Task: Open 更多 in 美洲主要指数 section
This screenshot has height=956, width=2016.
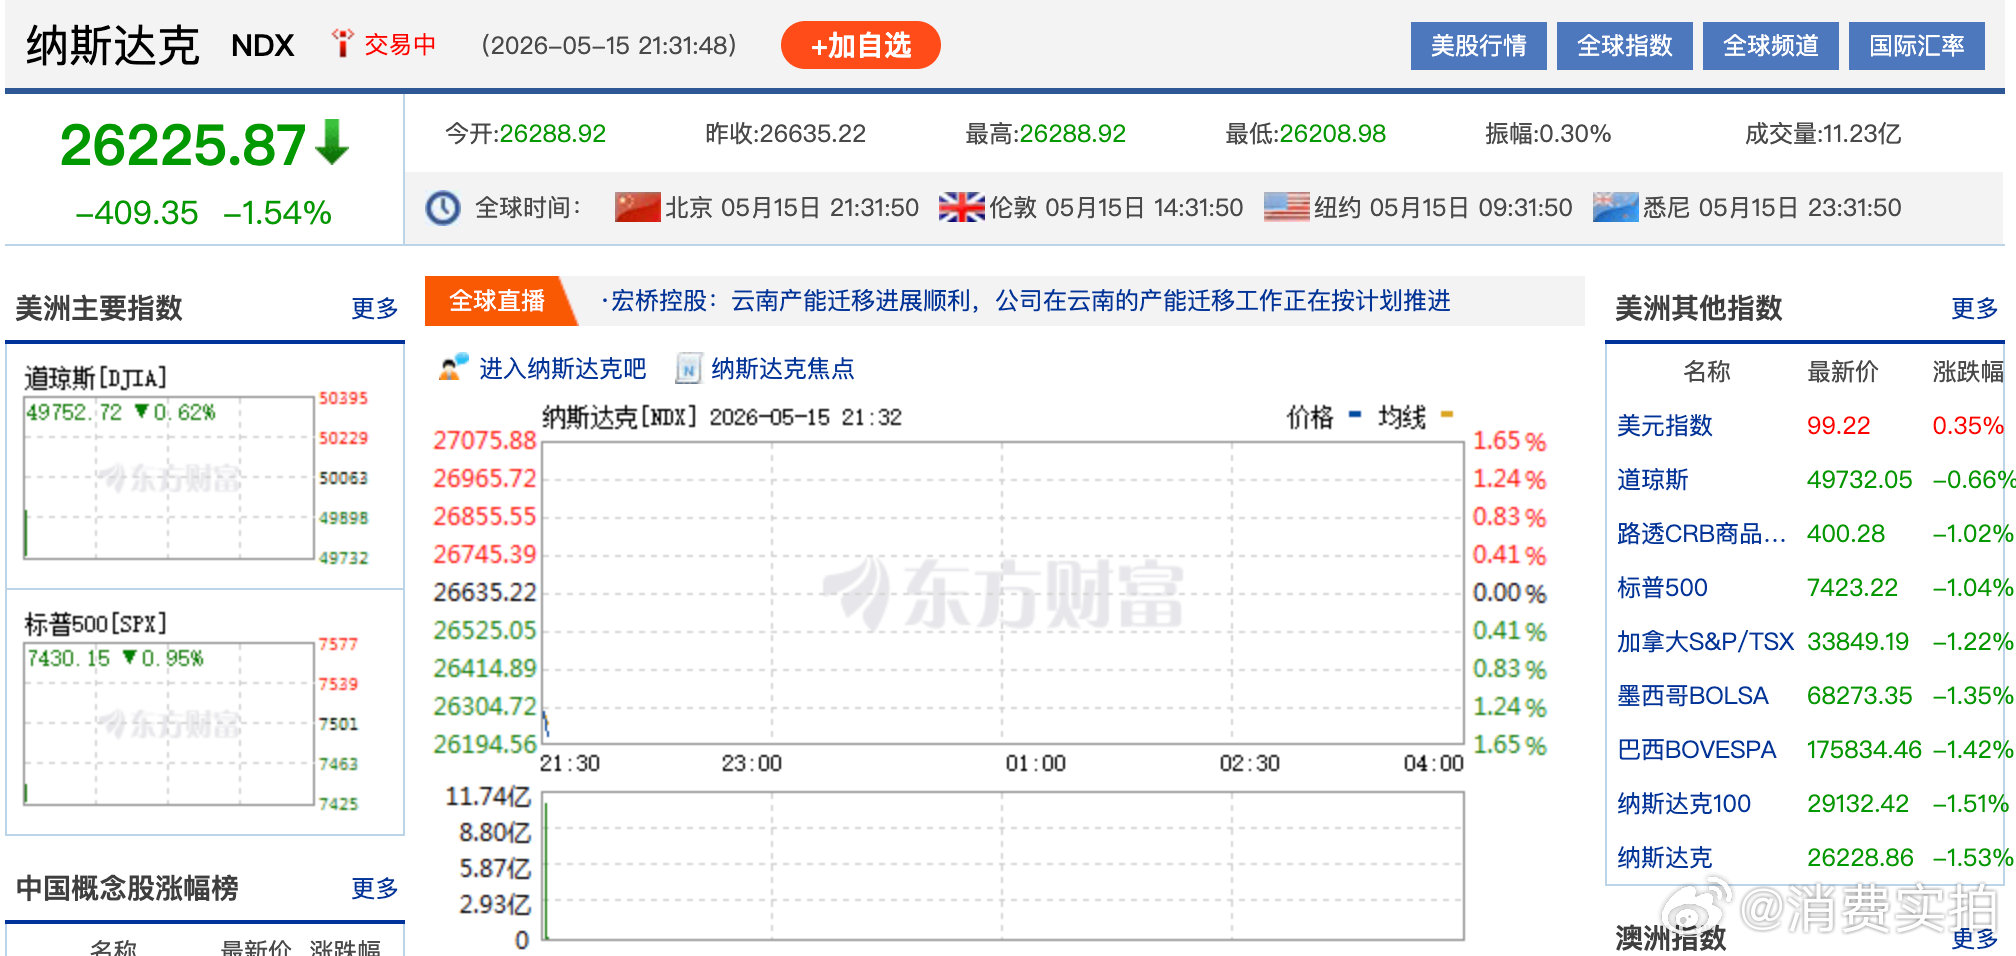Action: (x=375, y=308)
